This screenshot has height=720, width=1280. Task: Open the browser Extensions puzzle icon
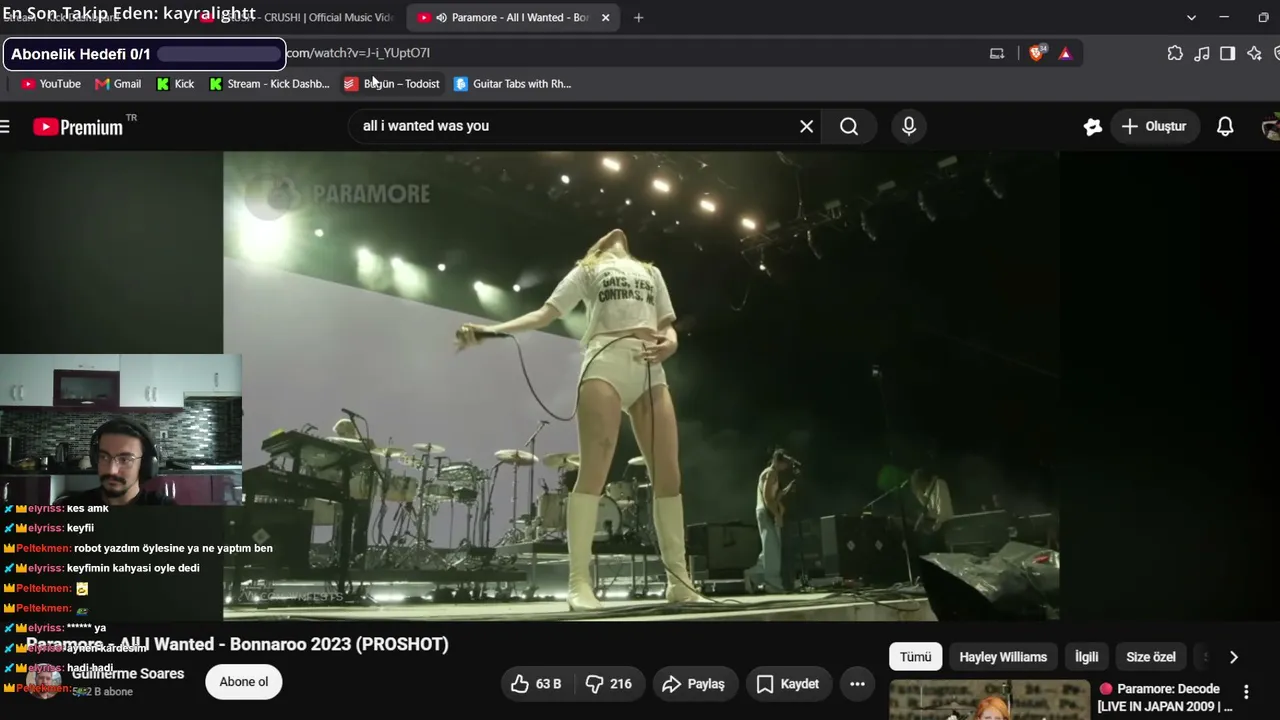1175,53
